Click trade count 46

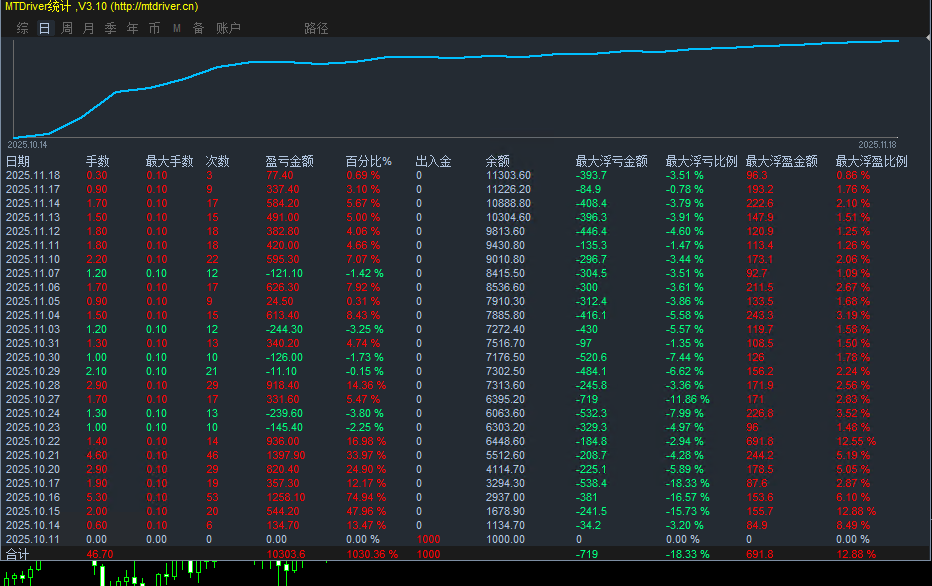point(212,455)
